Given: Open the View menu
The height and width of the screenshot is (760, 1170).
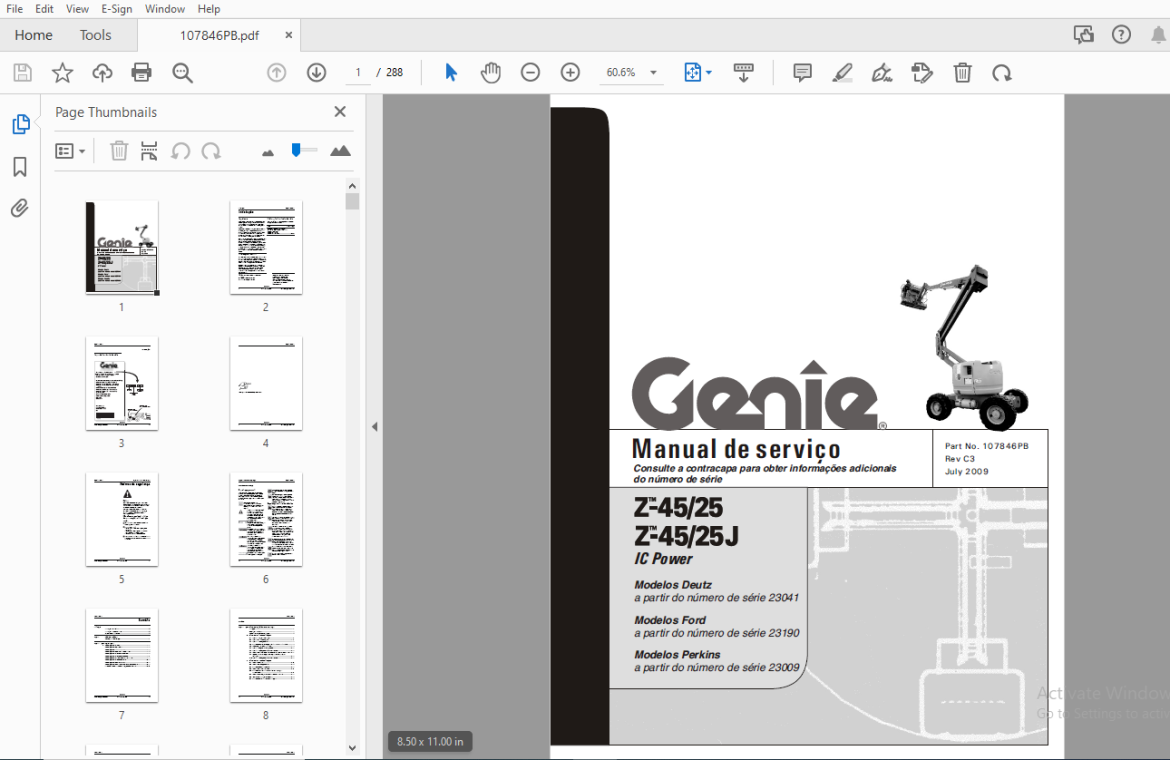Looking at the screenshot, I should [77, 9].
